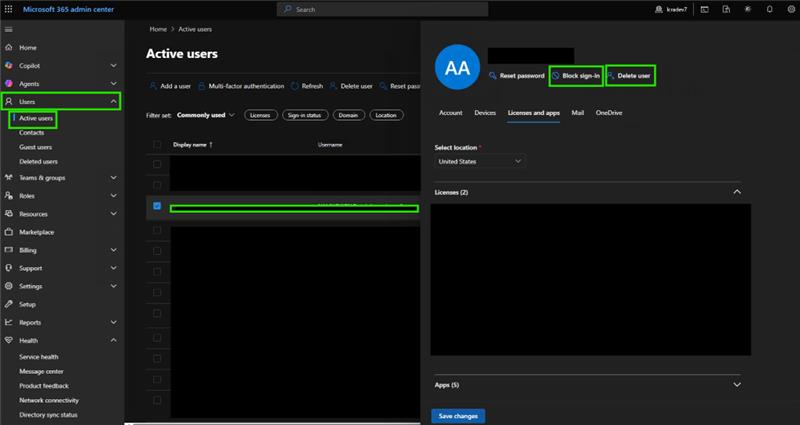Click the Settings gear icon in sidebar
800x425 pixels.
(9, 286)
